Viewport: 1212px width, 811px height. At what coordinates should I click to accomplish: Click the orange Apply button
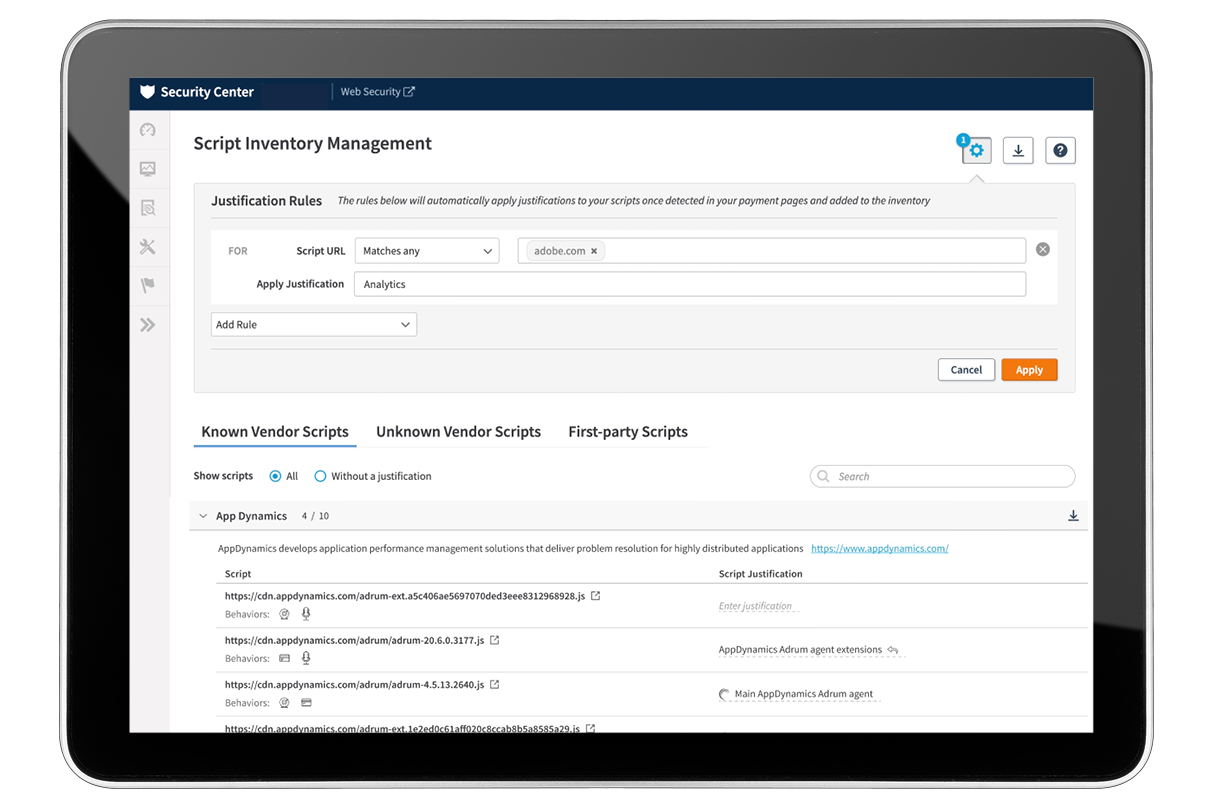(1029, 370)
